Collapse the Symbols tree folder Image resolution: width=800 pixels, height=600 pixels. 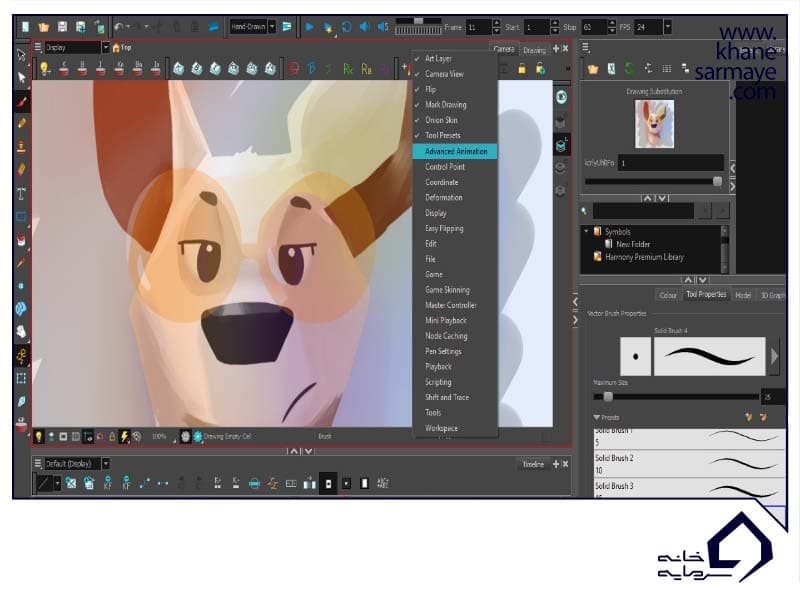(x=586, y=231)
